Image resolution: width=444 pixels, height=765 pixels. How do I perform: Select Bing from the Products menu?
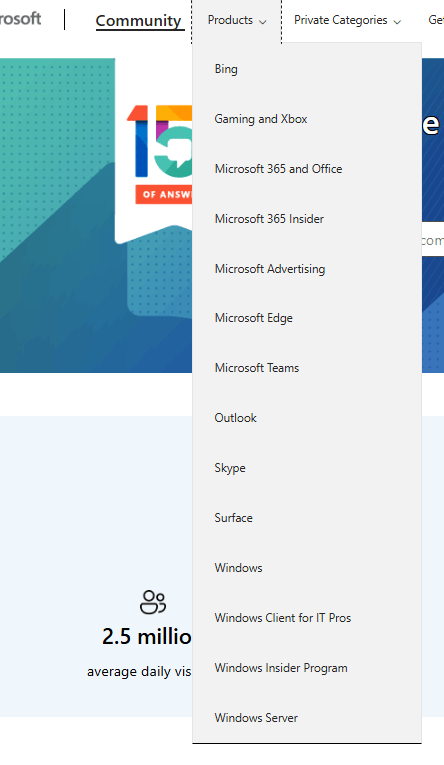(x=307, y=69)
